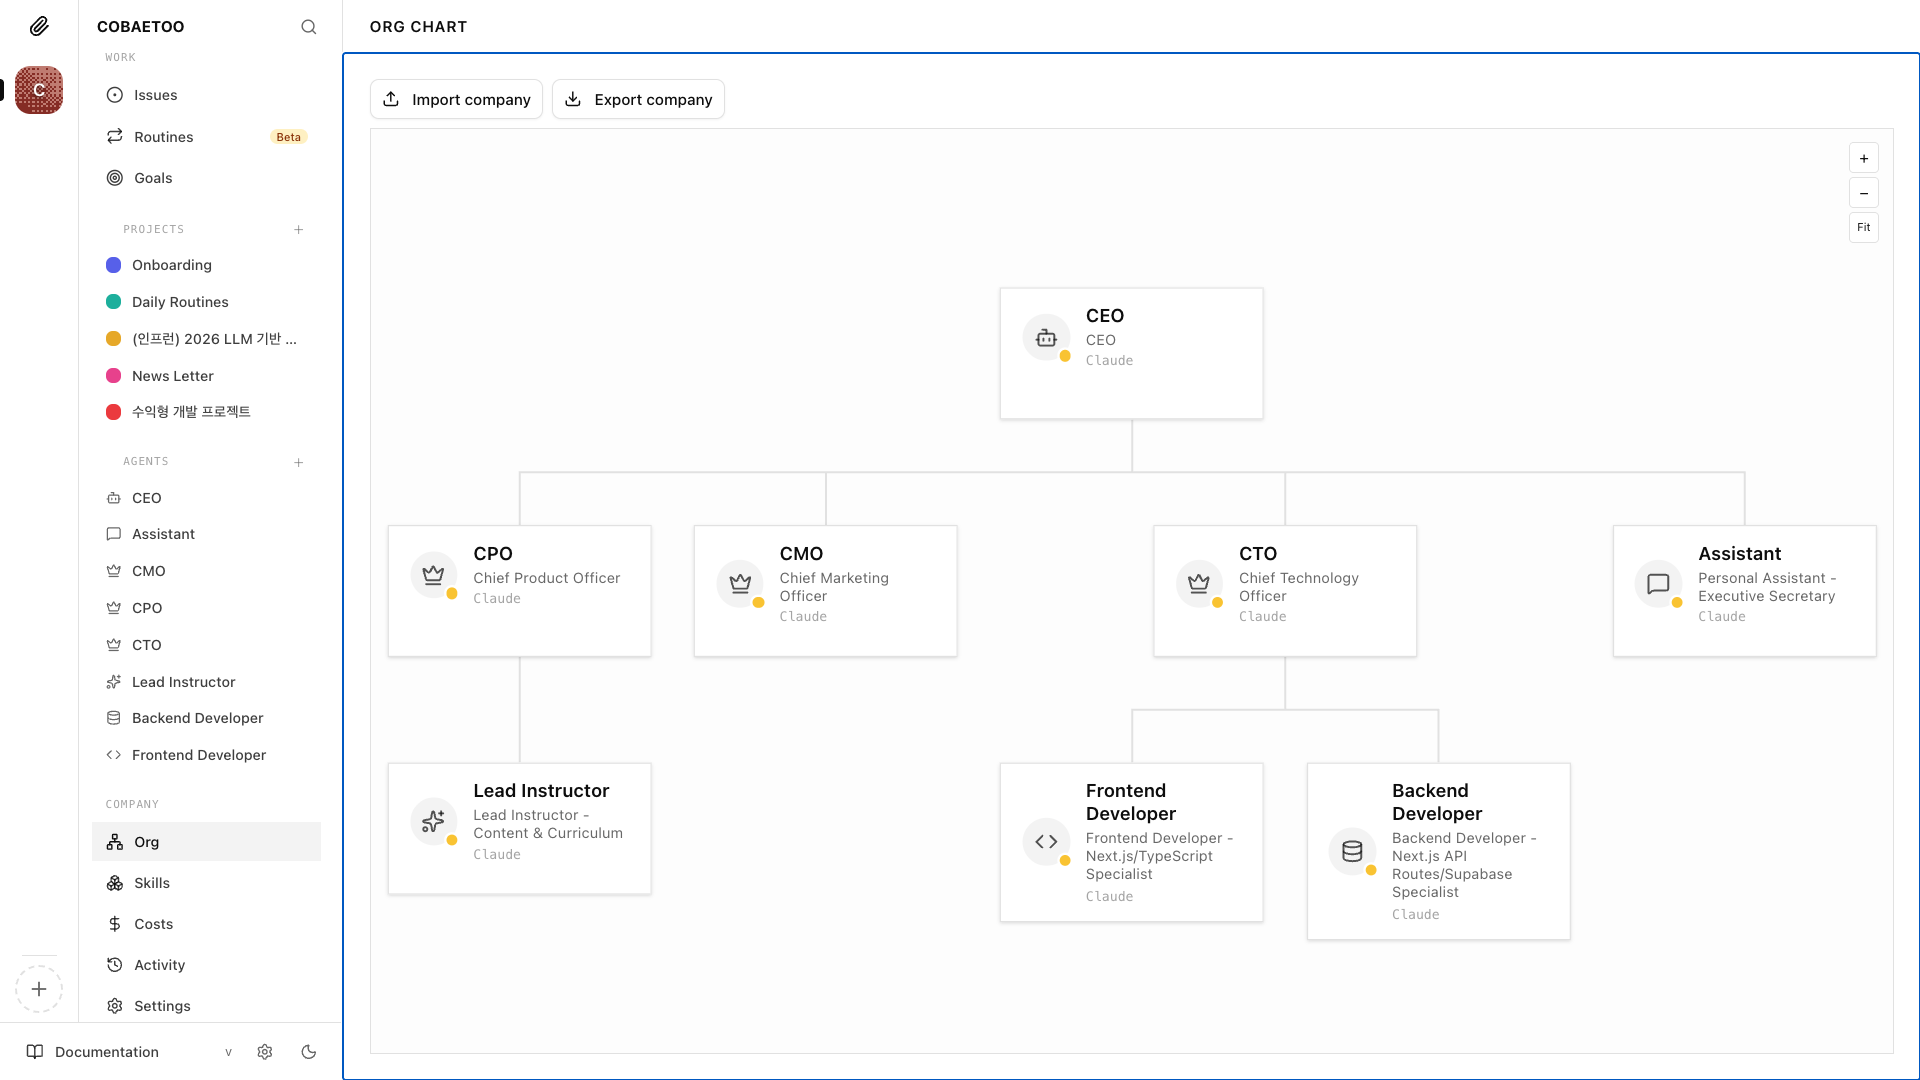Screen dimensions: 1920x1080
Task: Click the paperclip logo icon
Action: tap(39, 26)
